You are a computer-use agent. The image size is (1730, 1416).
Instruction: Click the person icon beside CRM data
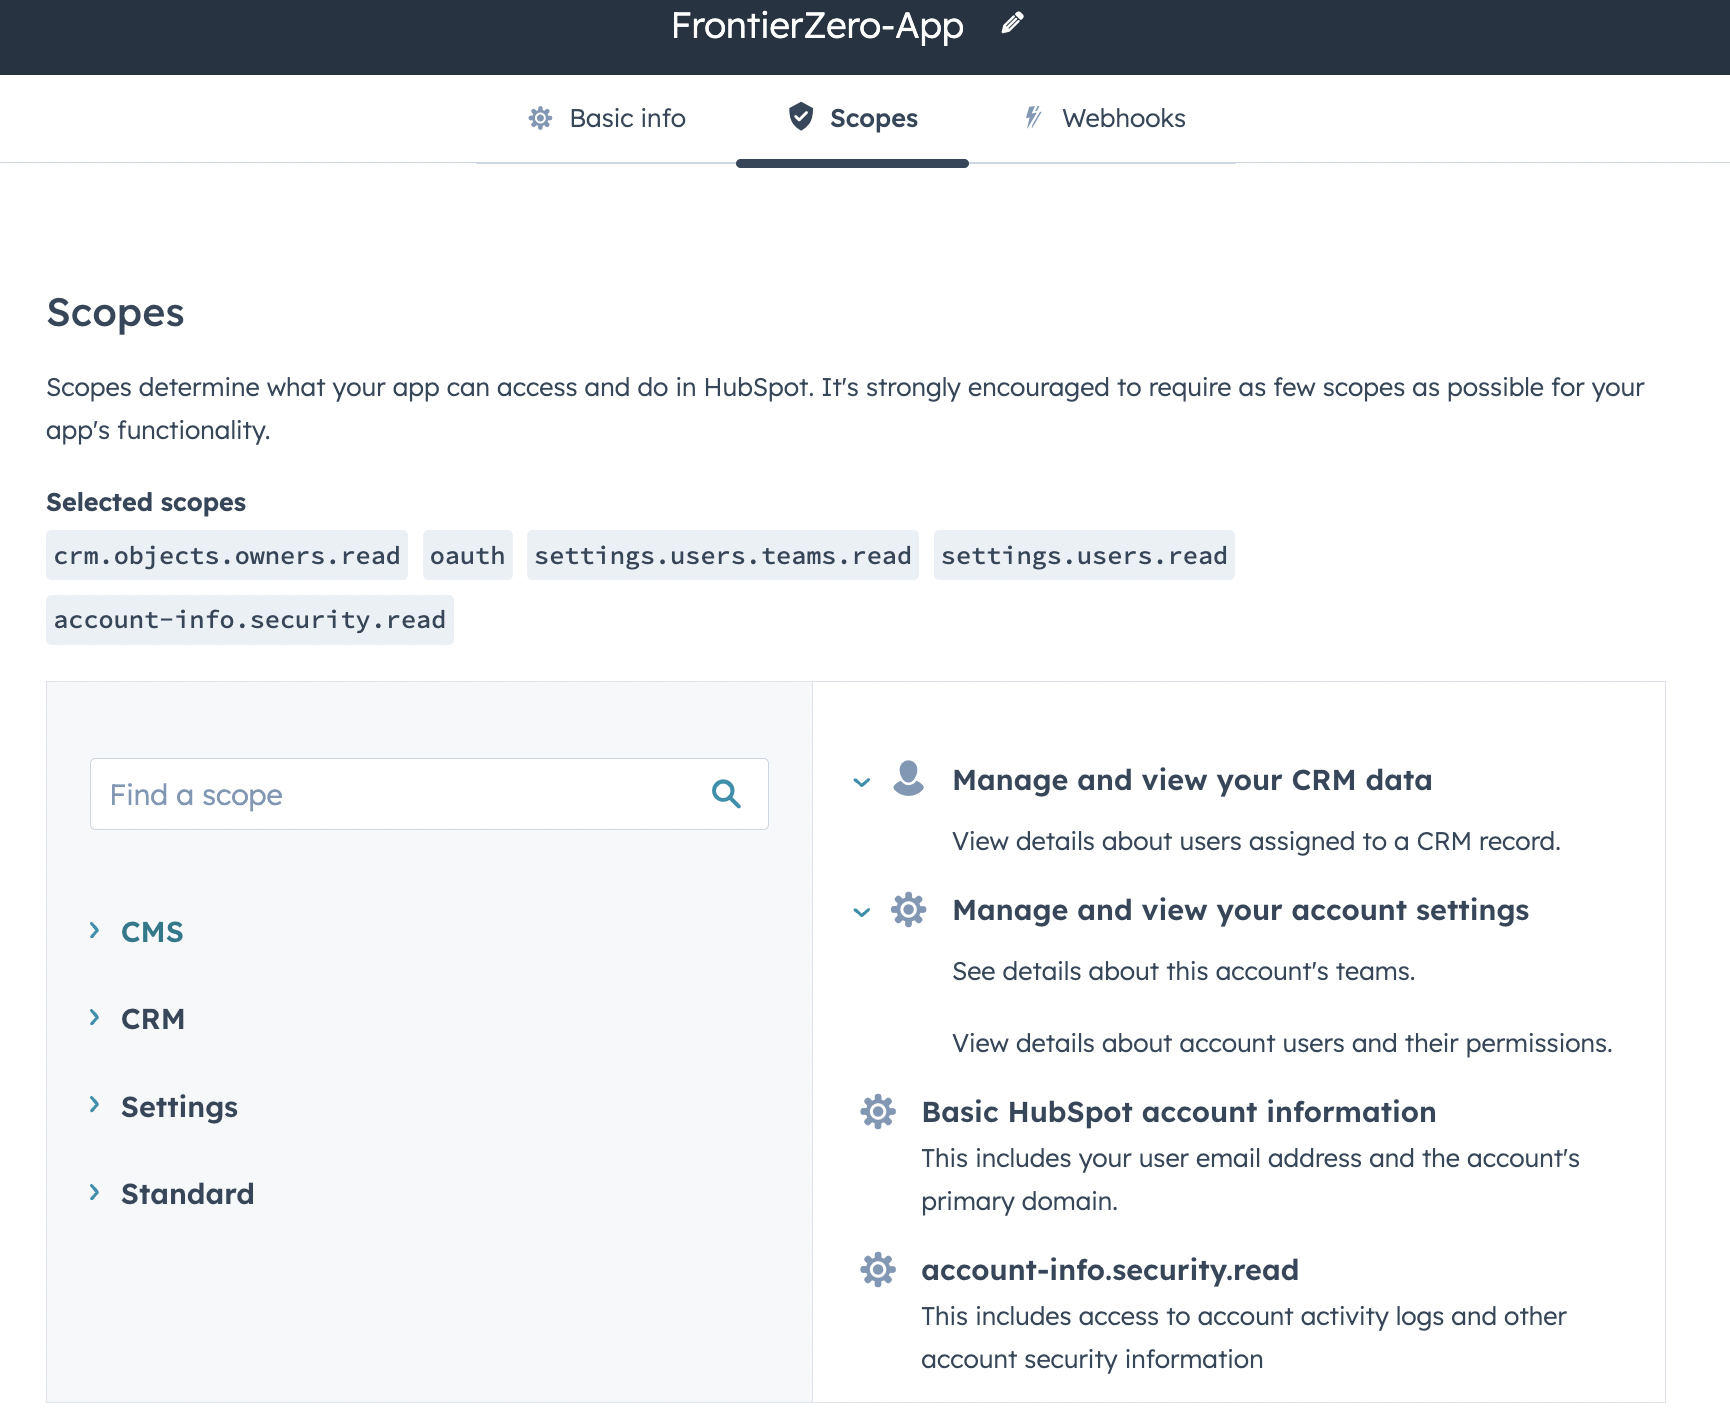(908, 779)
